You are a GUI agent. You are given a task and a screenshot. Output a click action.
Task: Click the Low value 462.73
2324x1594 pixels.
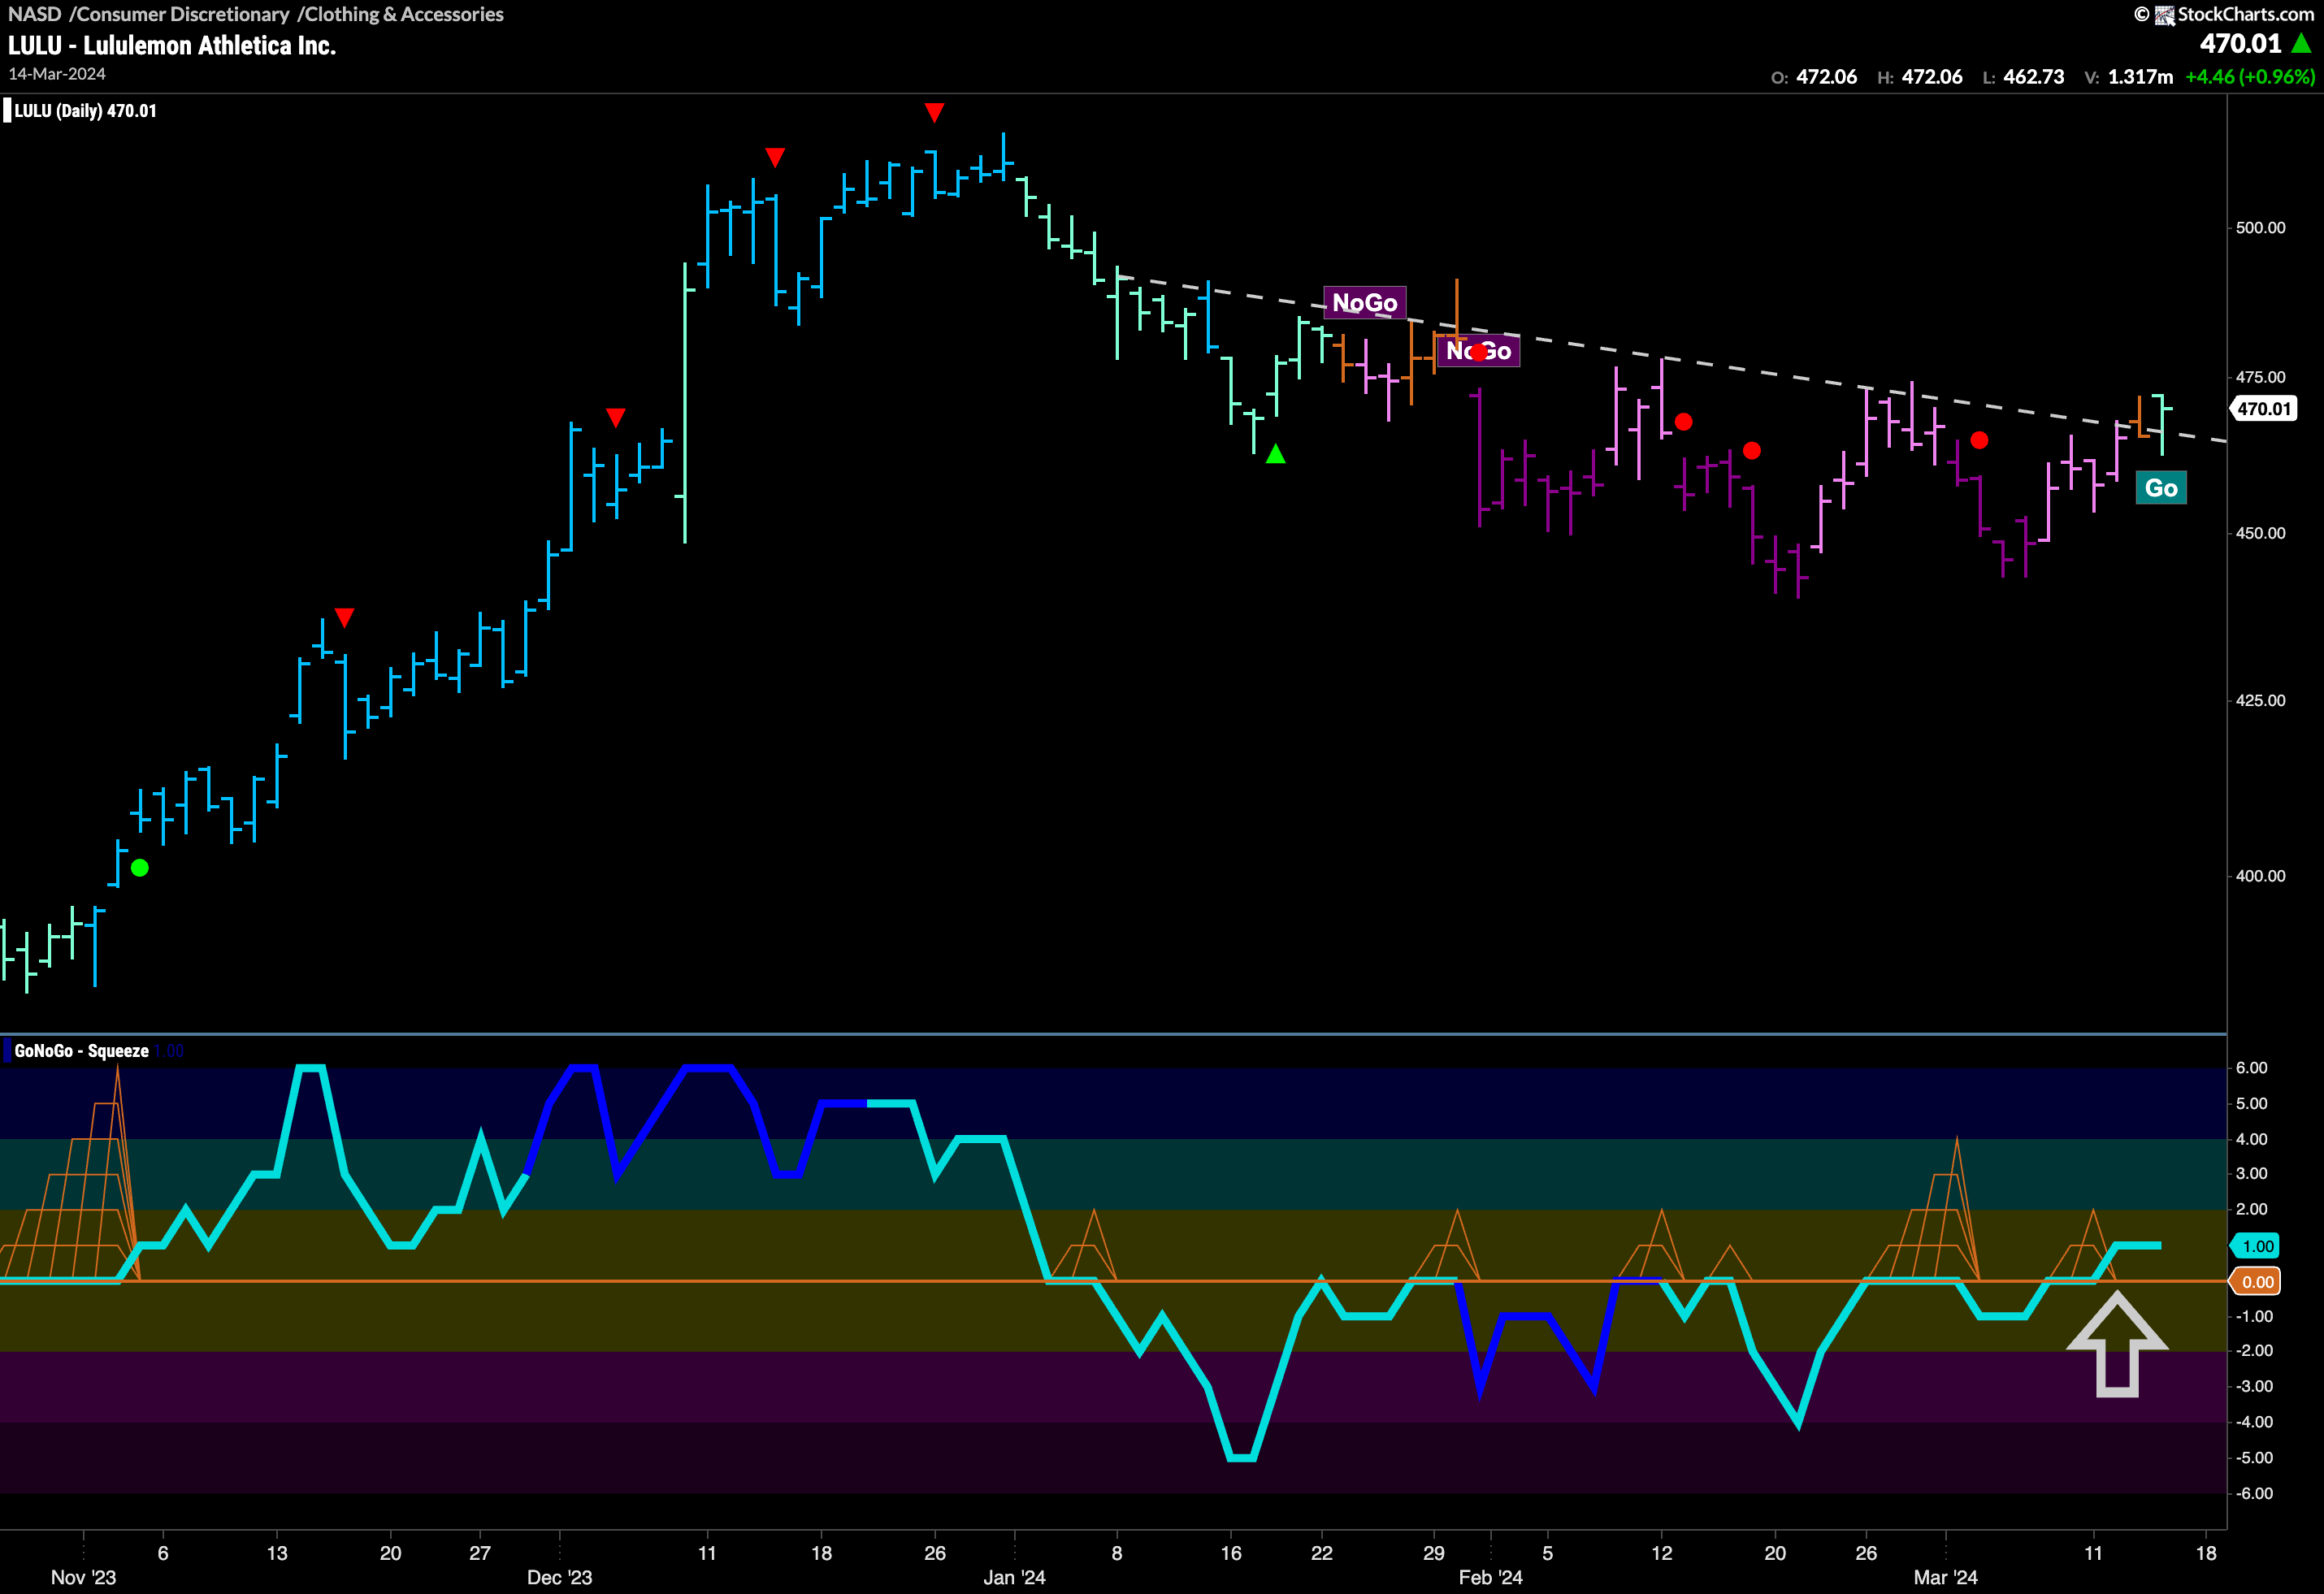click(2033, 77)
